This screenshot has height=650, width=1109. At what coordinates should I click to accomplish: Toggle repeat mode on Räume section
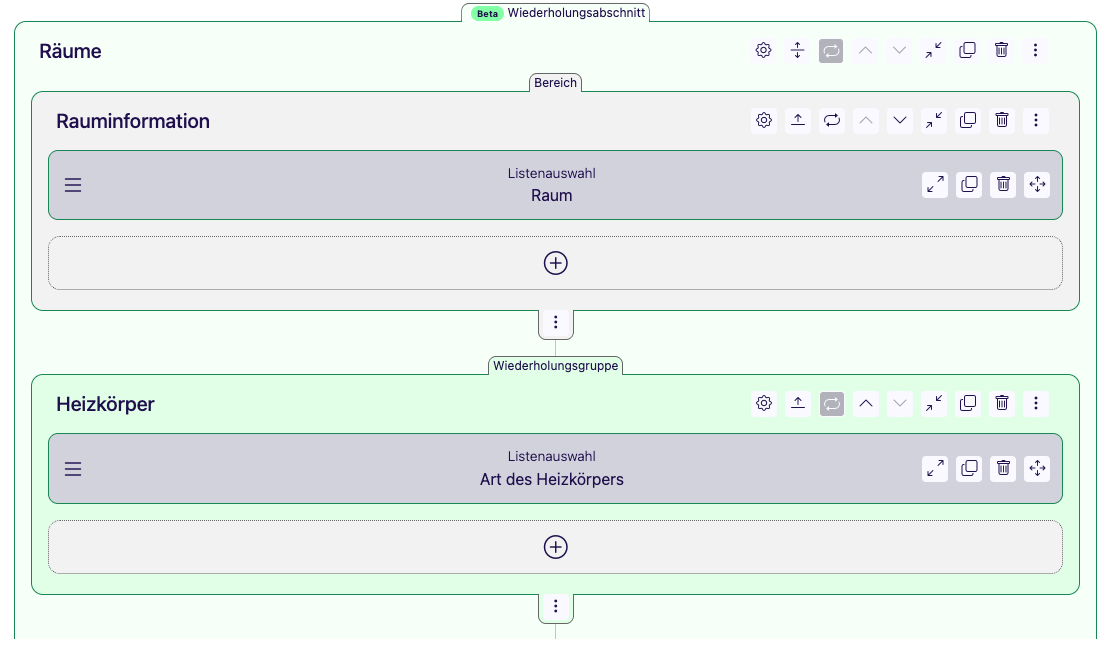[x=831, y=50]
